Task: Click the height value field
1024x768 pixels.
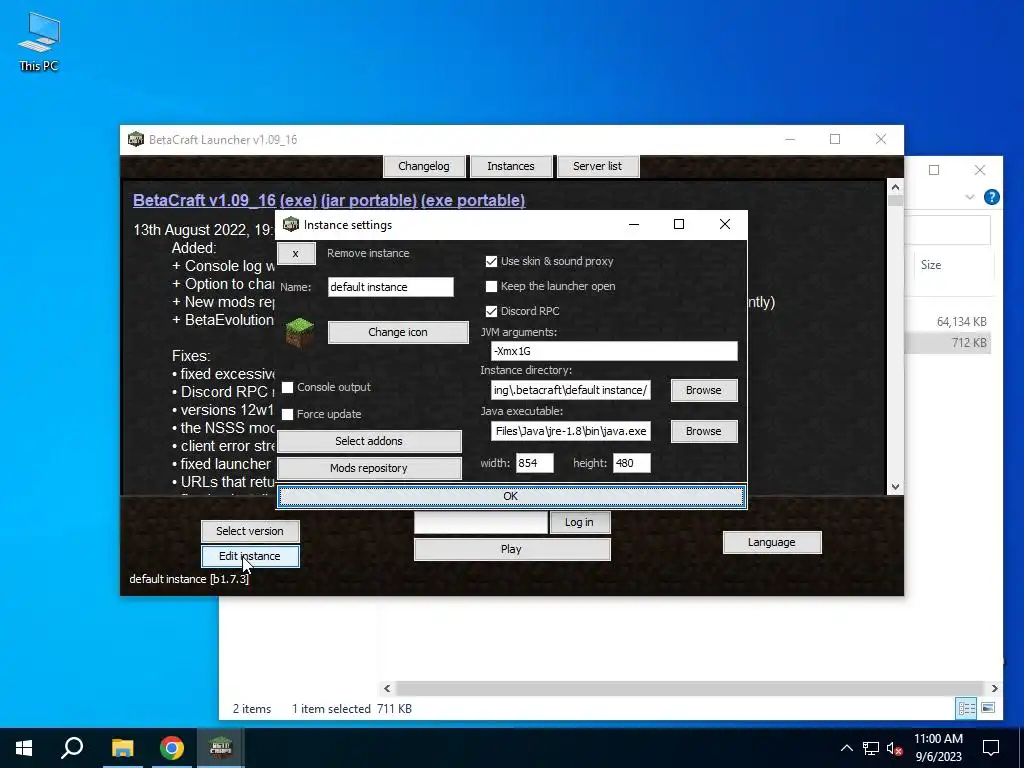Action: point(632,463)
